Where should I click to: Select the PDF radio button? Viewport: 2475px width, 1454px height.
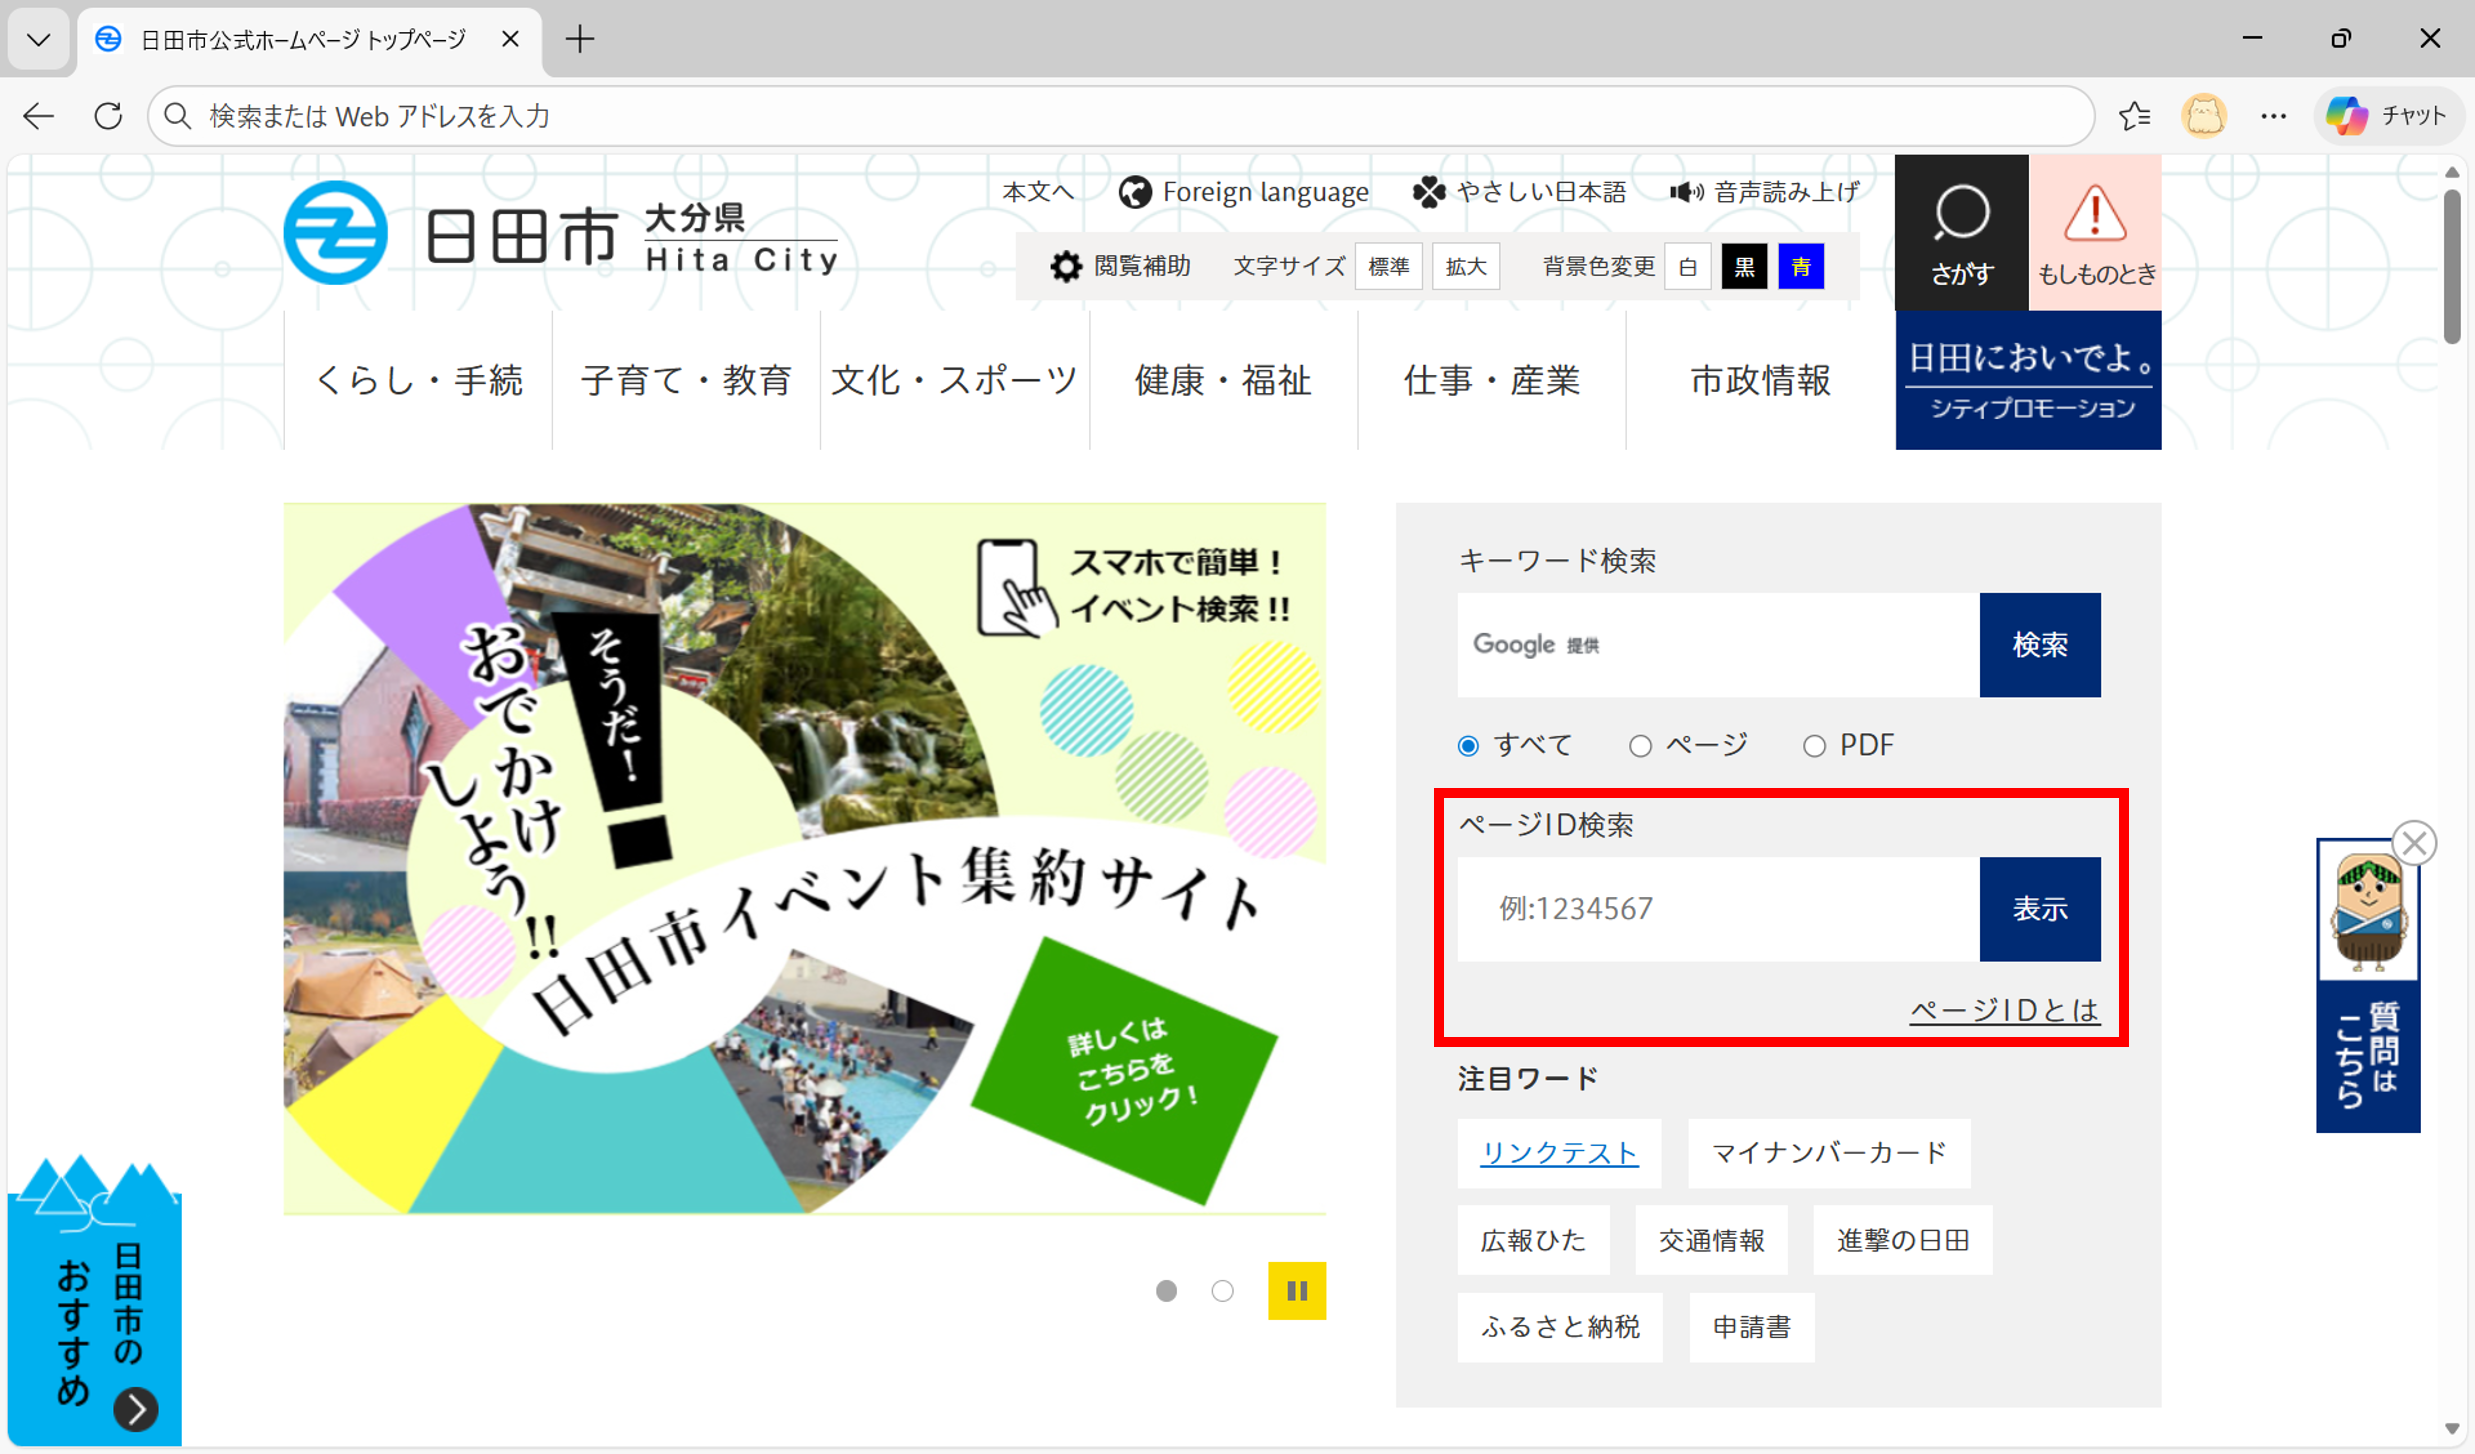1813,745
